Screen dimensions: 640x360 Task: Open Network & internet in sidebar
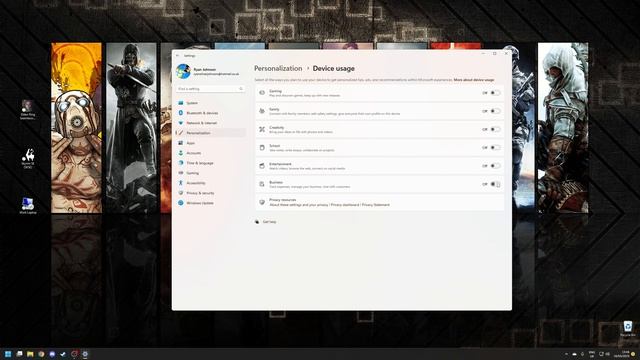210,123
